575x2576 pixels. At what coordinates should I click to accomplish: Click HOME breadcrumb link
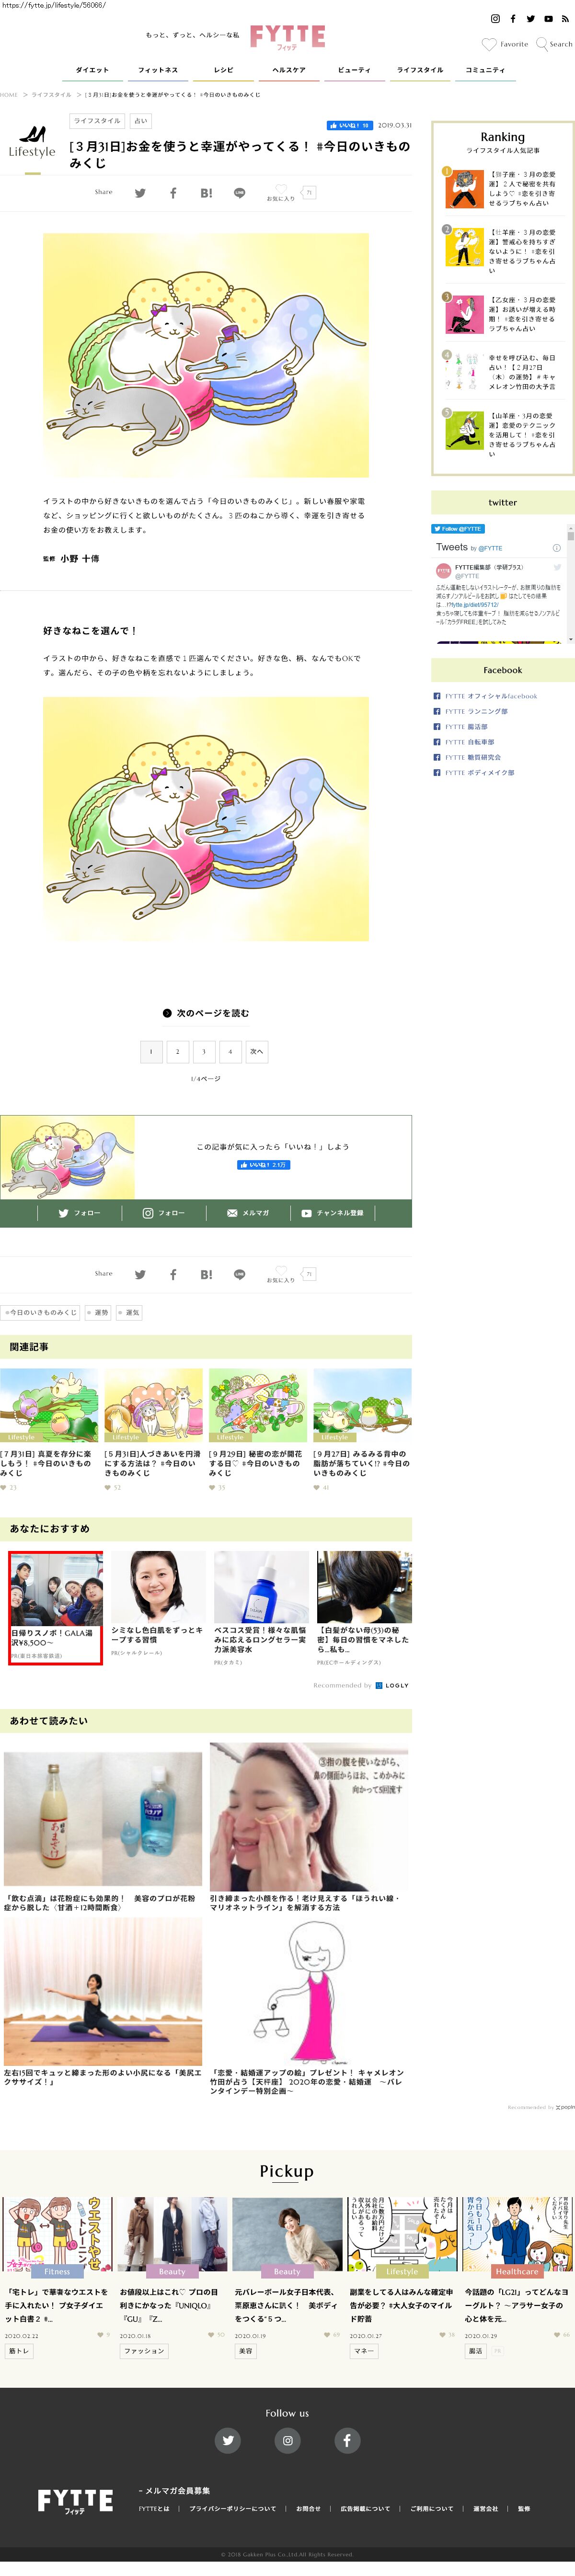coord(9,95)
